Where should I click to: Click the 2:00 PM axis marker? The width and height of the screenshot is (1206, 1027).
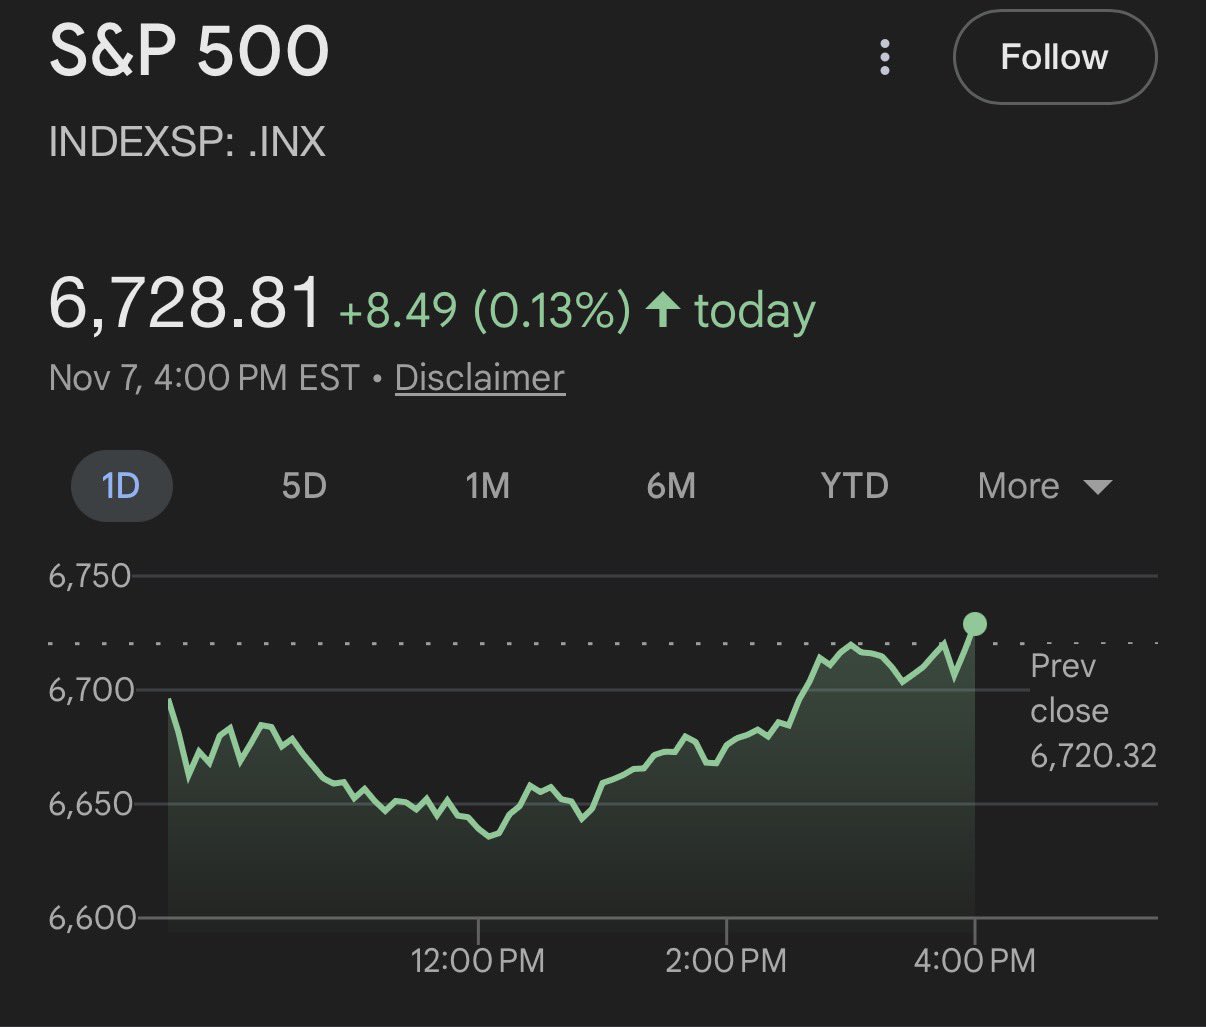[x=726, y=961]
